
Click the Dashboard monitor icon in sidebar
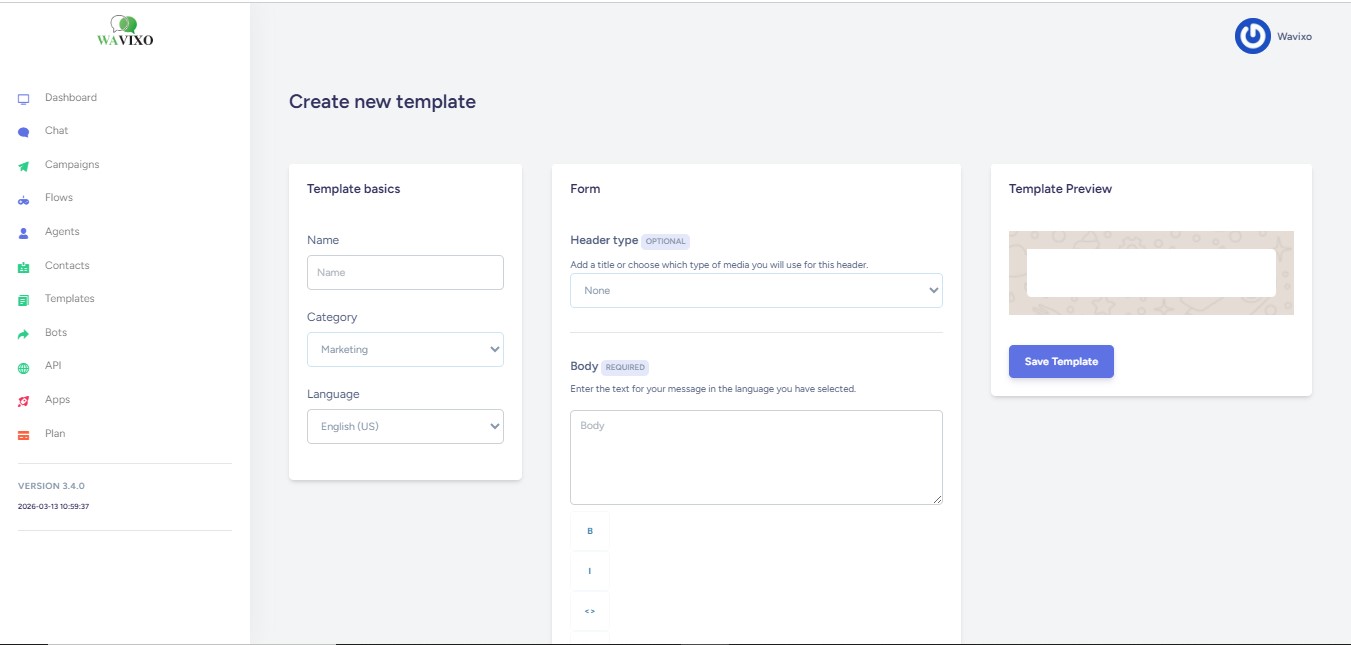click(24, 99)
